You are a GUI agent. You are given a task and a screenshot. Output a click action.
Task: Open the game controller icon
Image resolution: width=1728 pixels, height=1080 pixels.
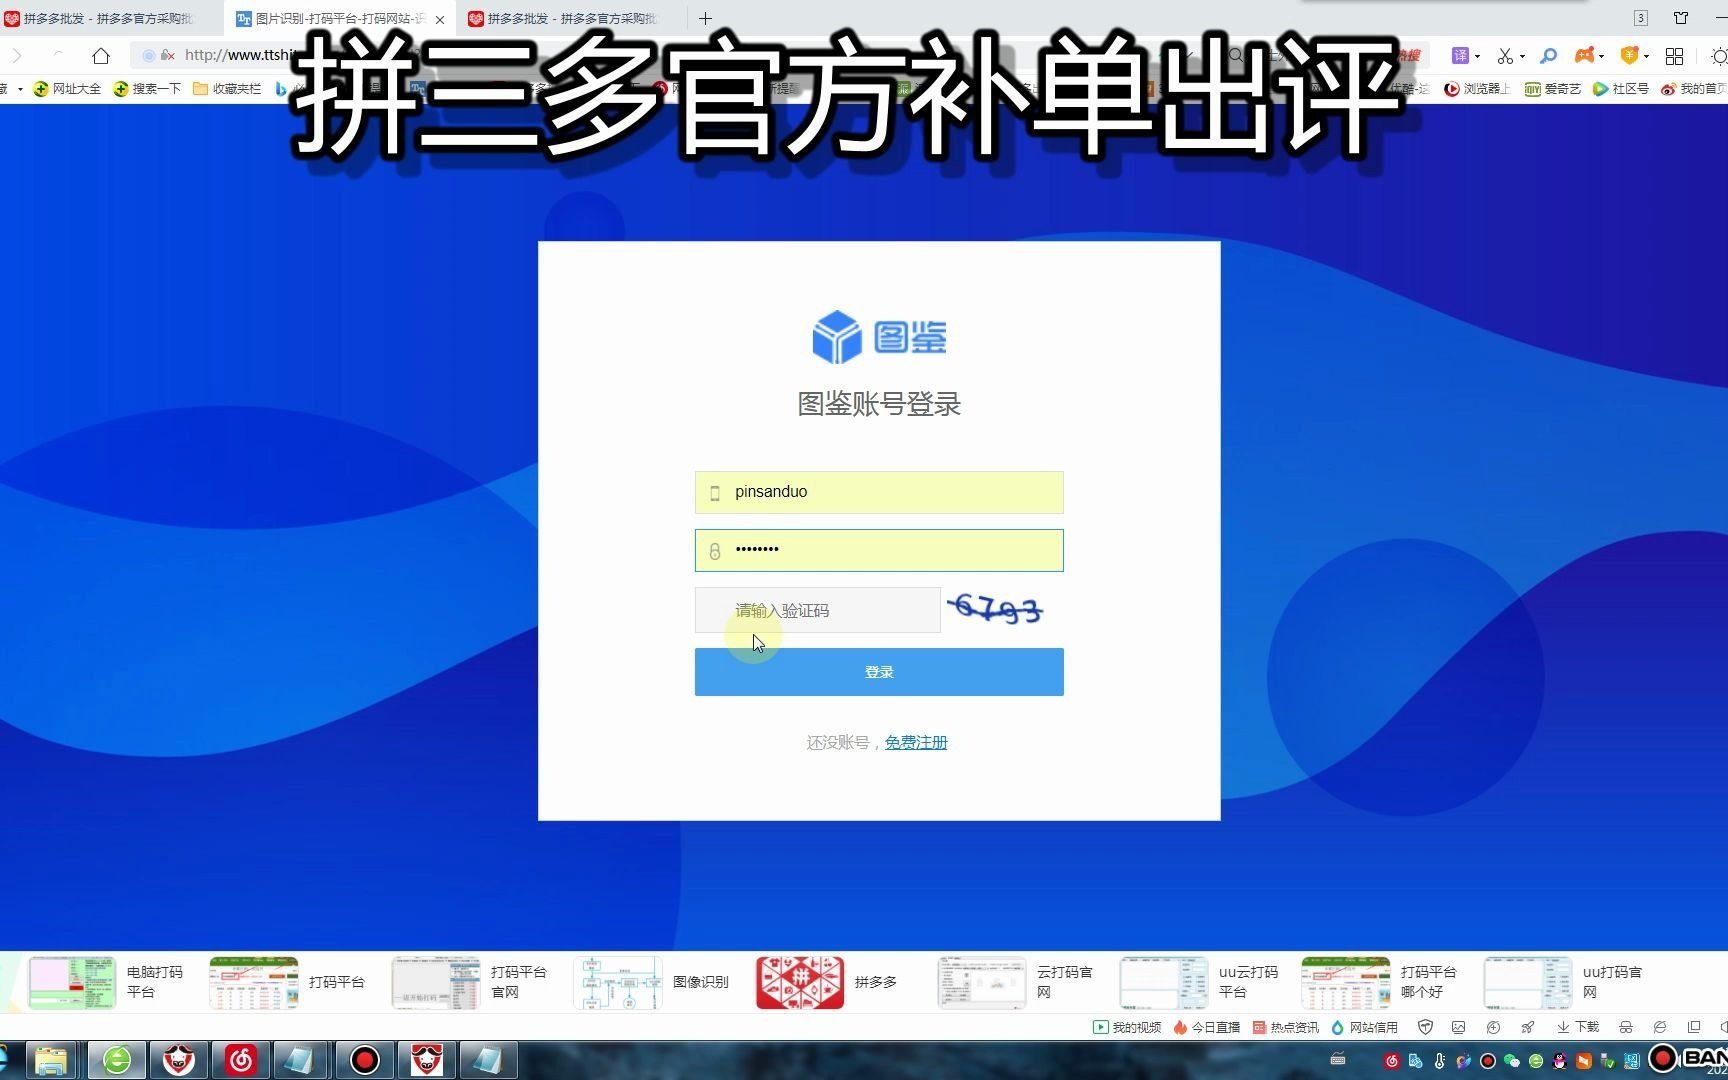[x=1584, y=55]
